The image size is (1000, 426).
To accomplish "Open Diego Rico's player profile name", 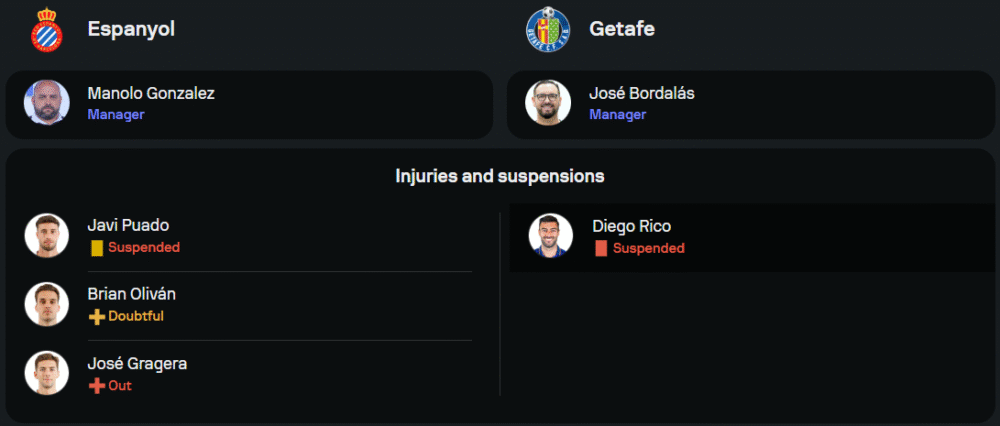I will coord(631,227).
